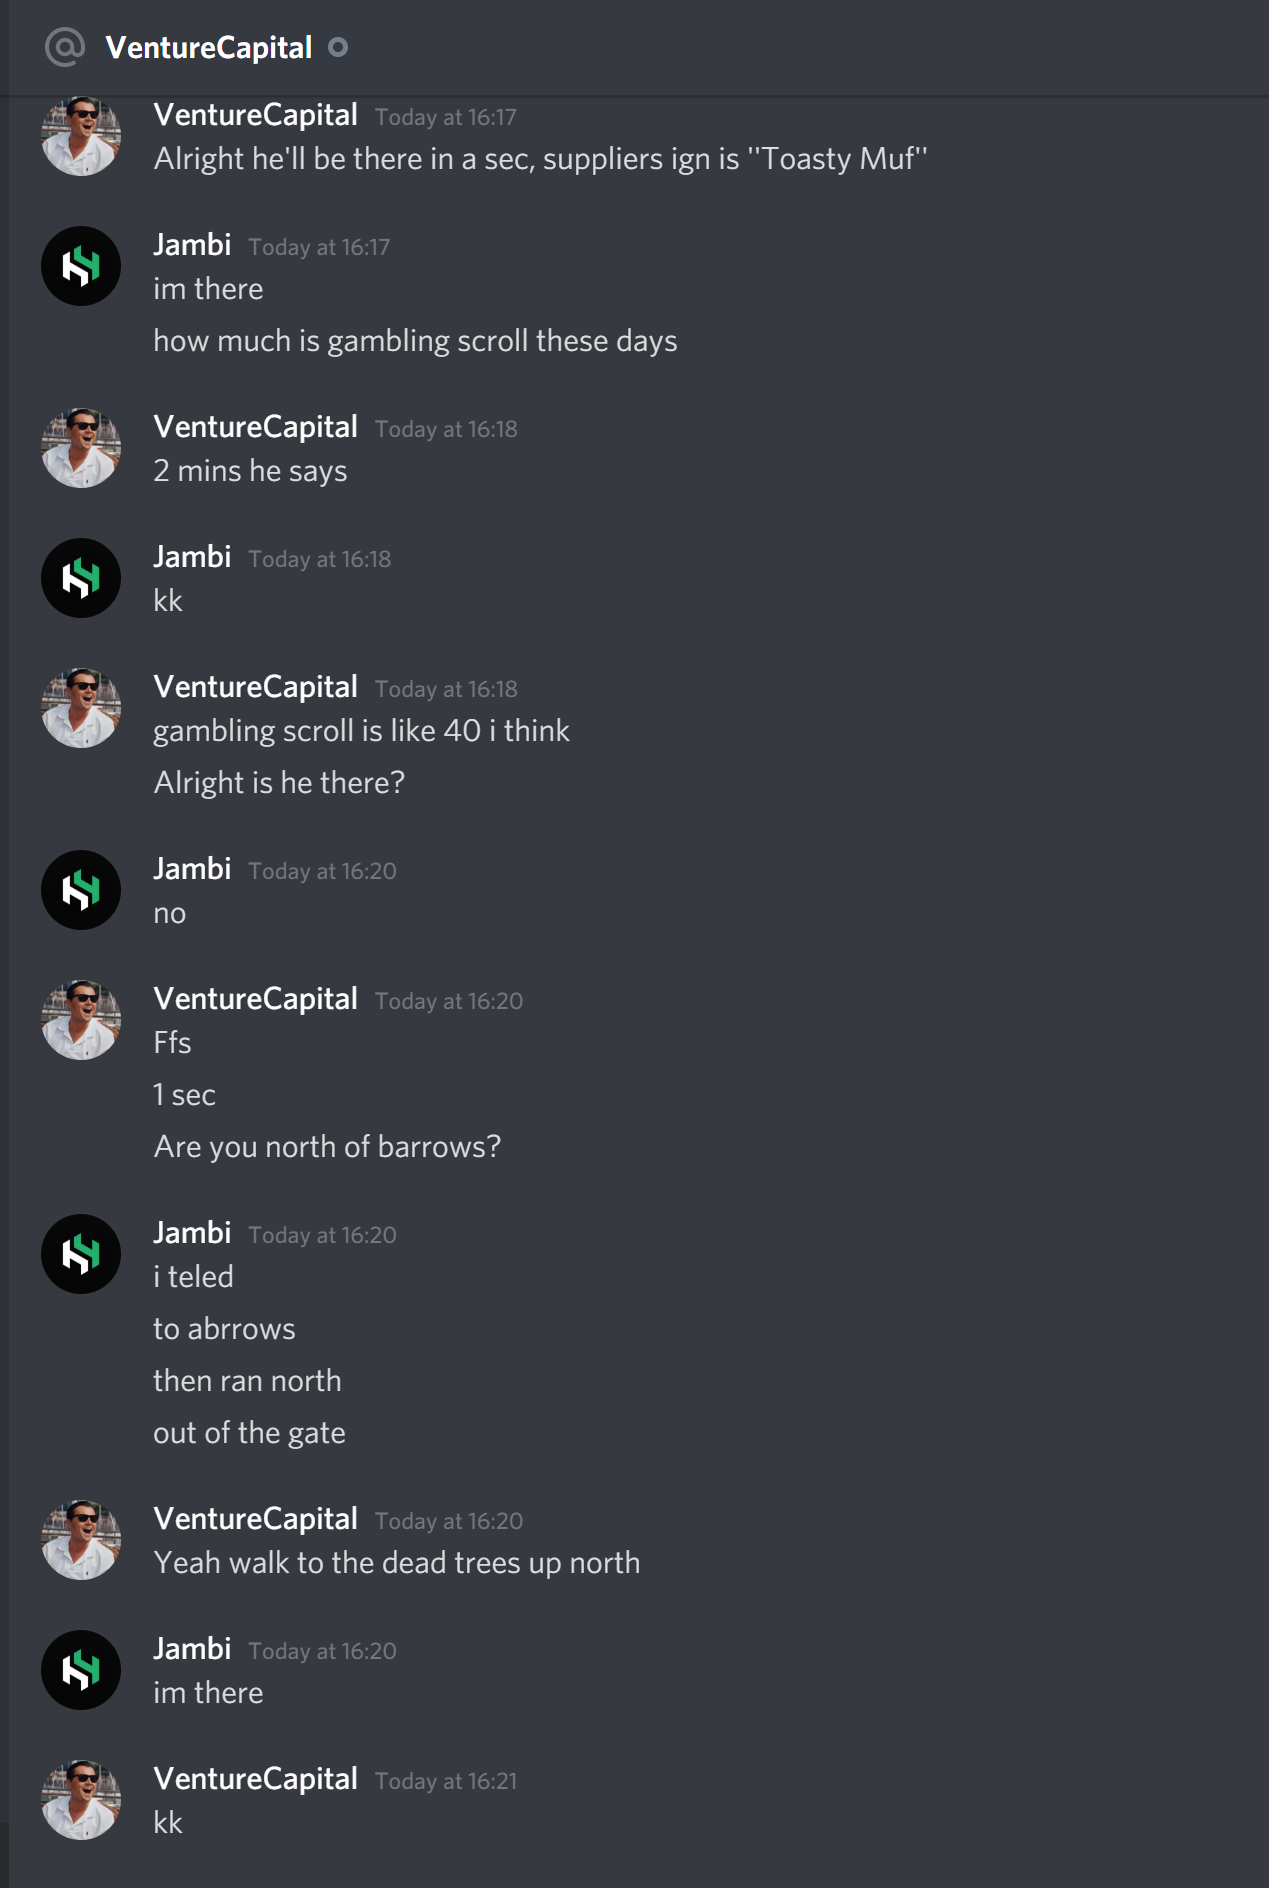Click VentureCapital's avatar beside '2 mins he says'
Viewport: 1269px width, 1888px height.
tap(81, 448)
